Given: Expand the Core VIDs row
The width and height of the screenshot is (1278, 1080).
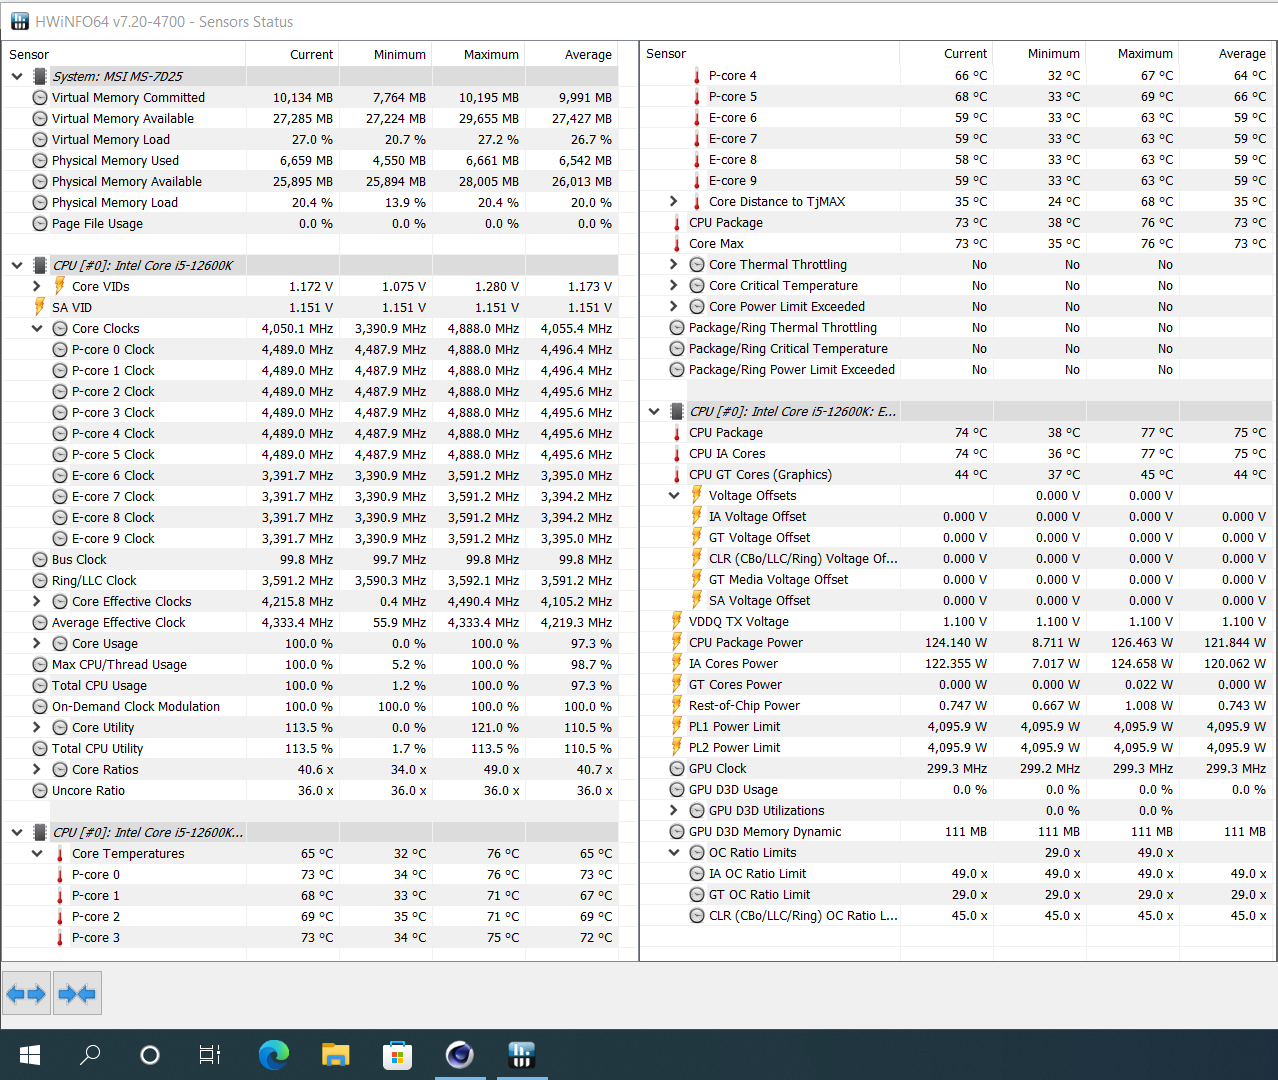Looking at the screenshot, I should (37, 286).
